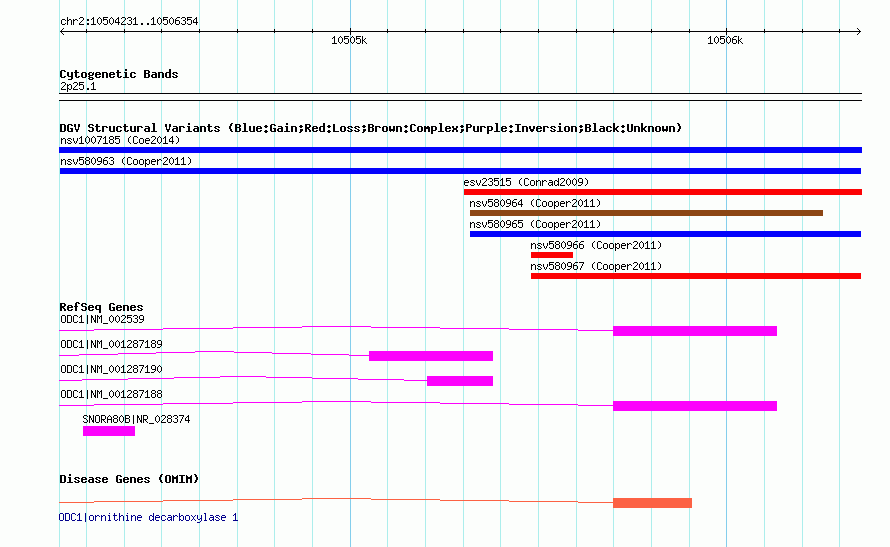Select the ODC1|NM_001287189 transcript label

coord(111,344)
